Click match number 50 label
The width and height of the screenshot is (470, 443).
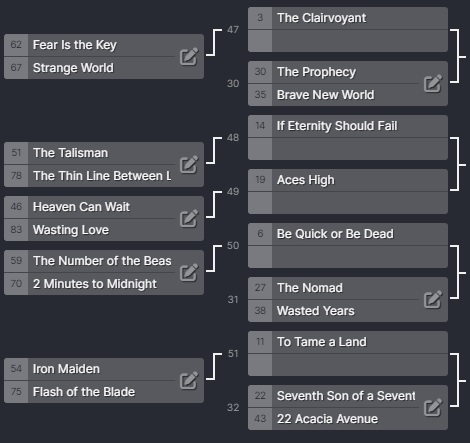coord(233,246)
